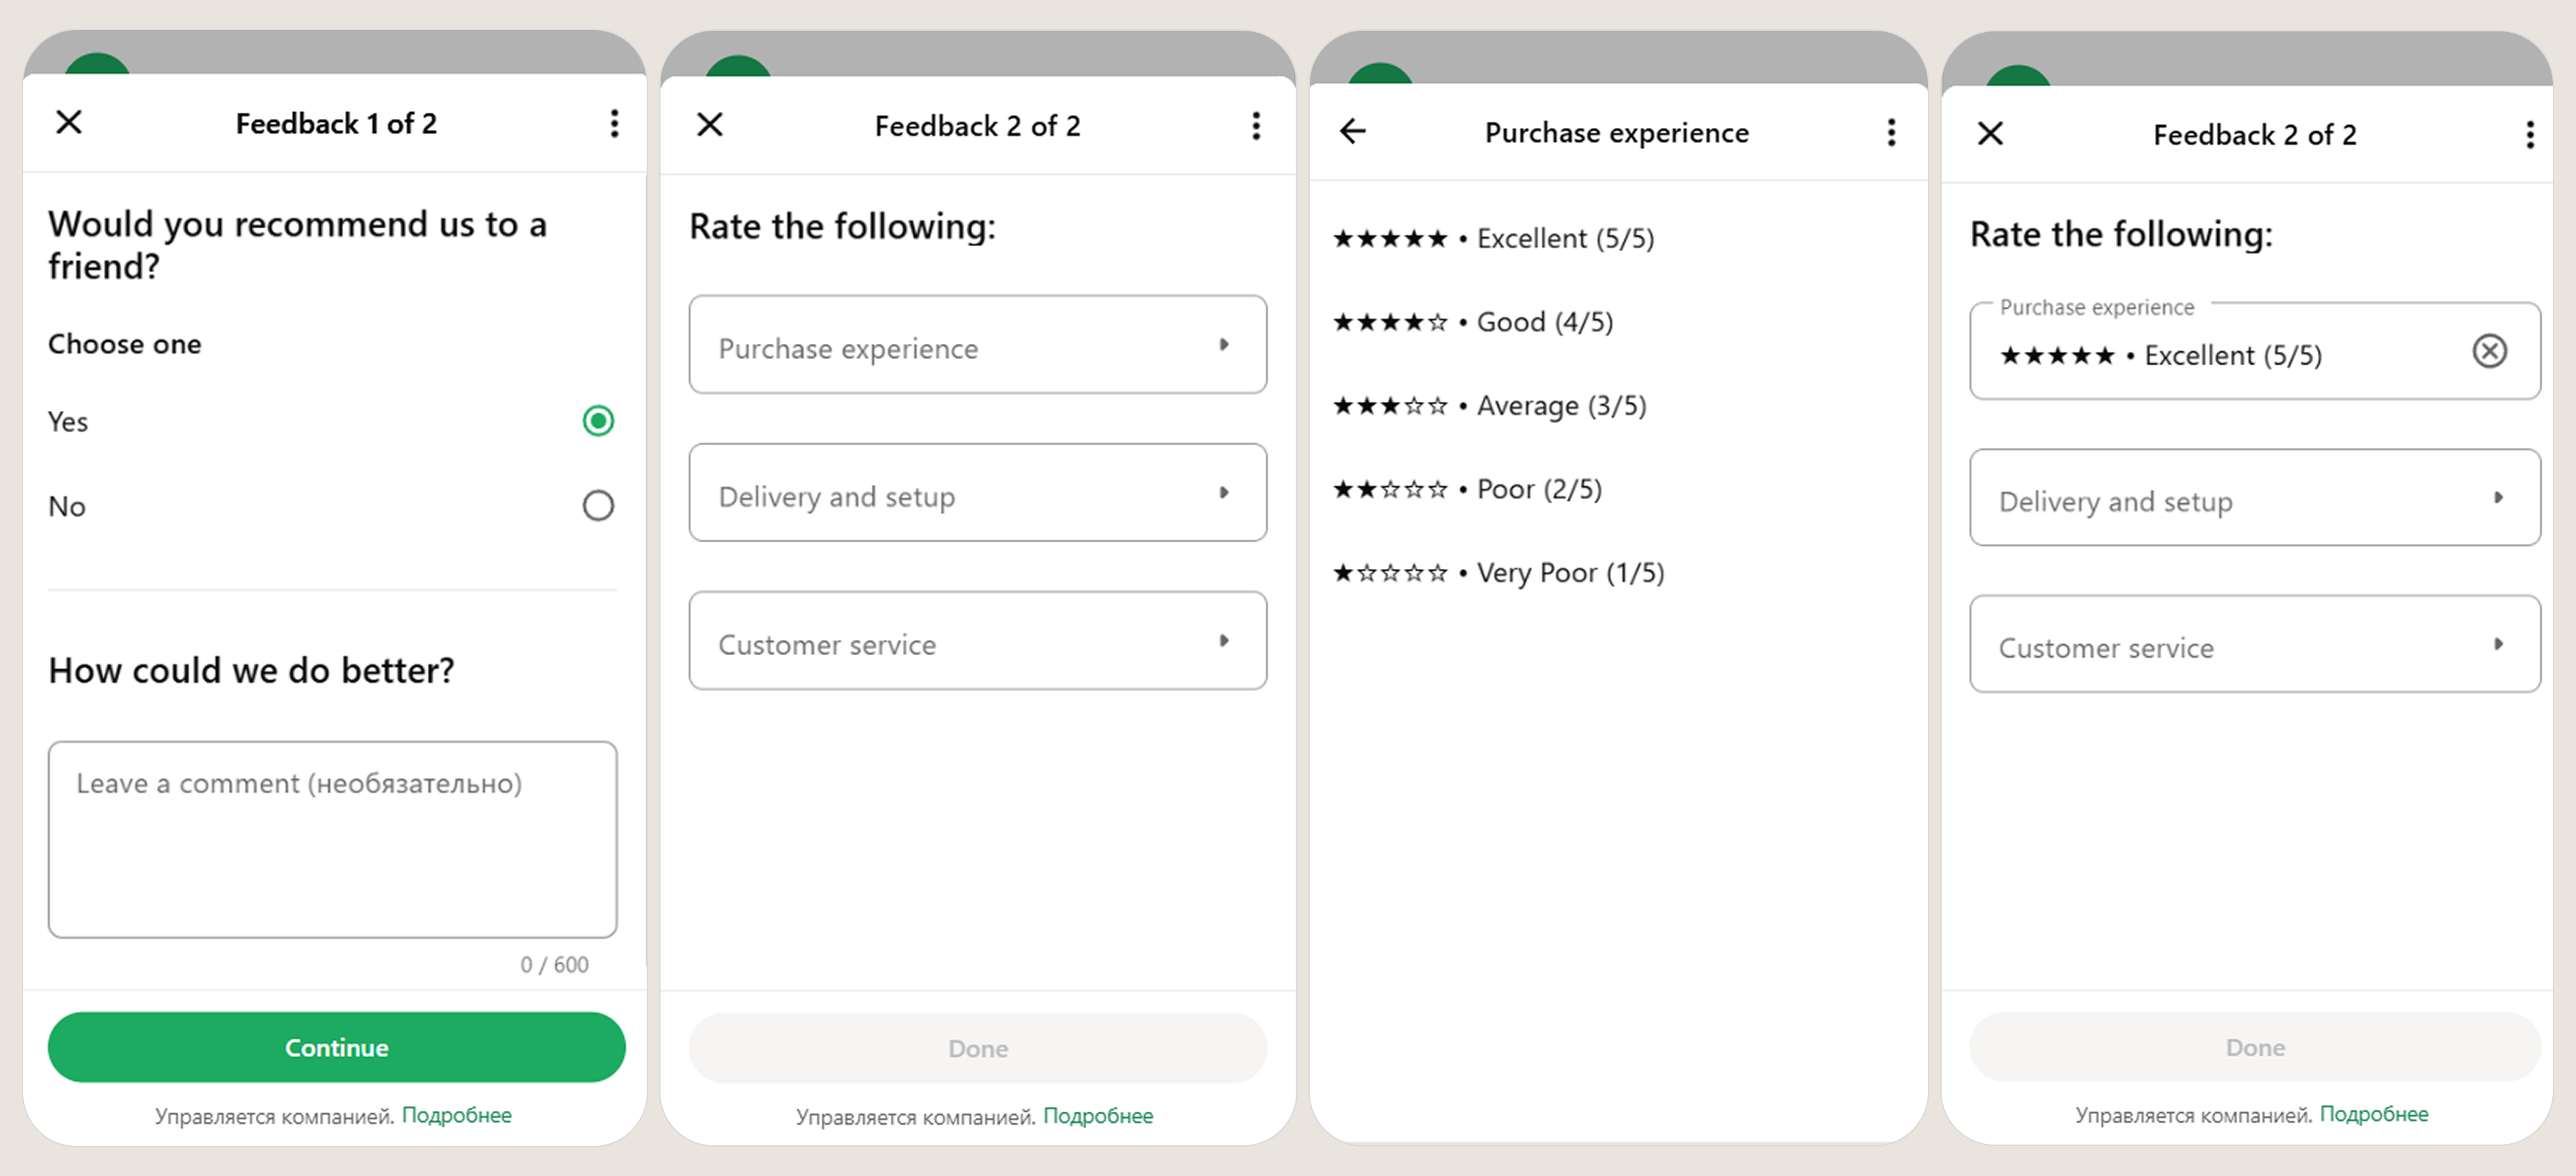Open the three-dot menu on Feedback 1 of 2
This screenshot has height=1176, width=2576.
(x=614, y=124)
